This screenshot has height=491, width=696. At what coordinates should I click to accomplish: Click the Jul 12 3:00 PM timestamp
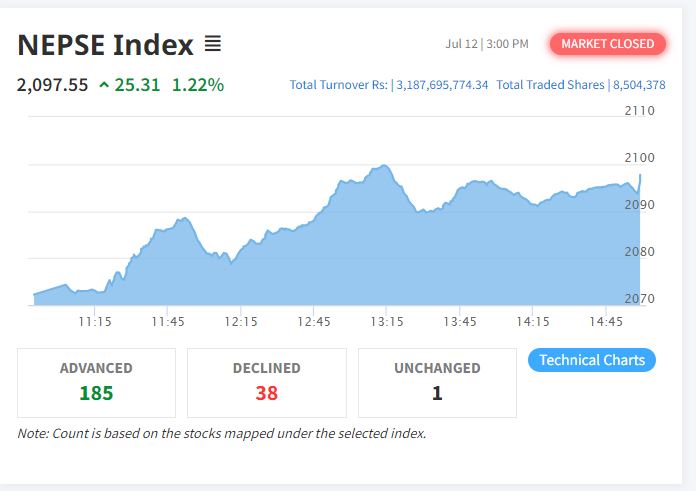(x=487, y=44)
